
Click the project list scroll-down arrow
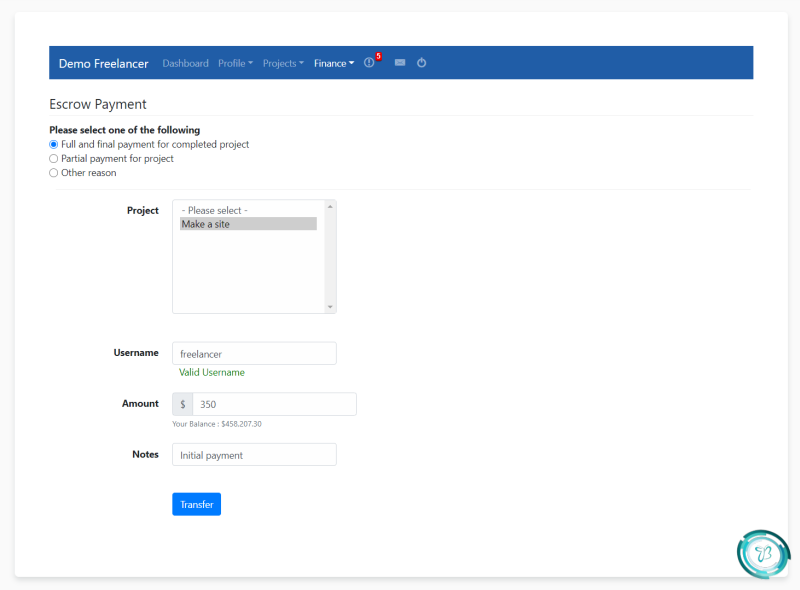tap(330, 307)
